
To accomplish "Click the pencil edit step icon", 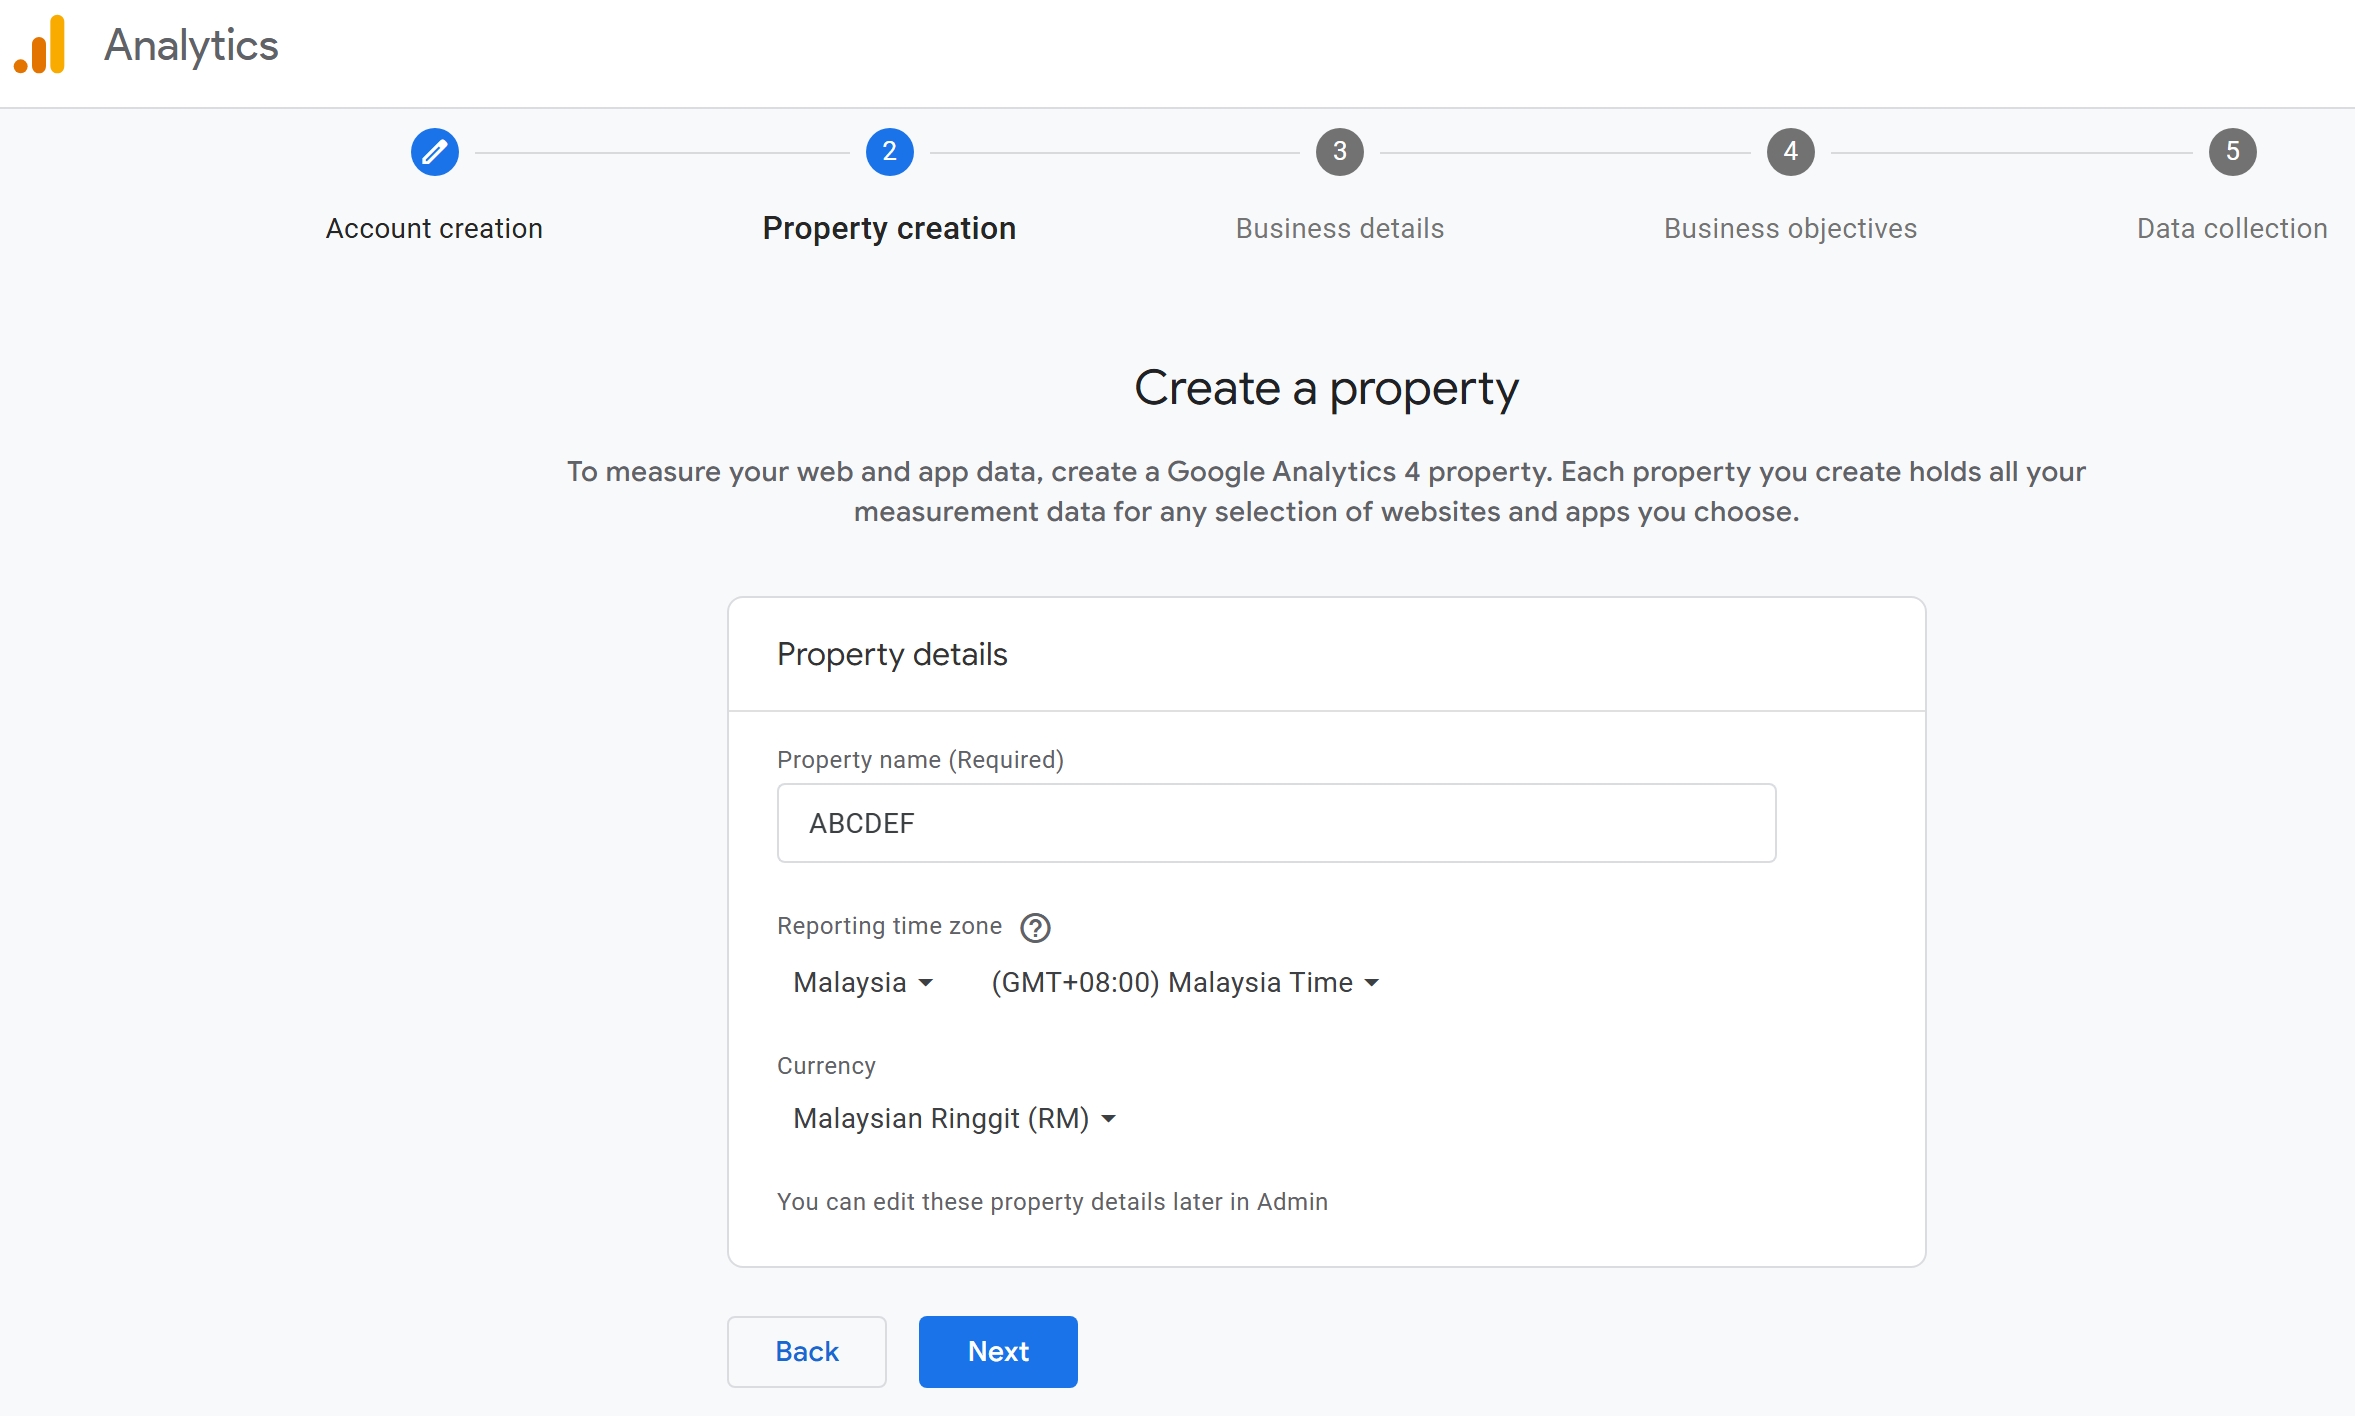I will click(434, 152).
